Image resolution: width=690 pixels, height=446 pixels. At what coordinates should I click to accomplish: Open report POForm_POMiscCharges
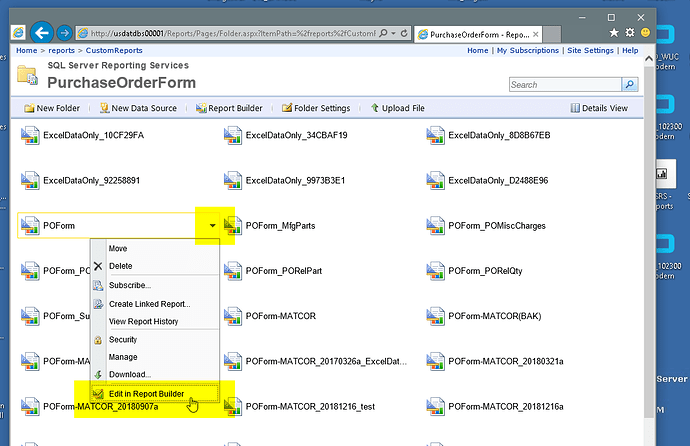[x=497, y=226]
